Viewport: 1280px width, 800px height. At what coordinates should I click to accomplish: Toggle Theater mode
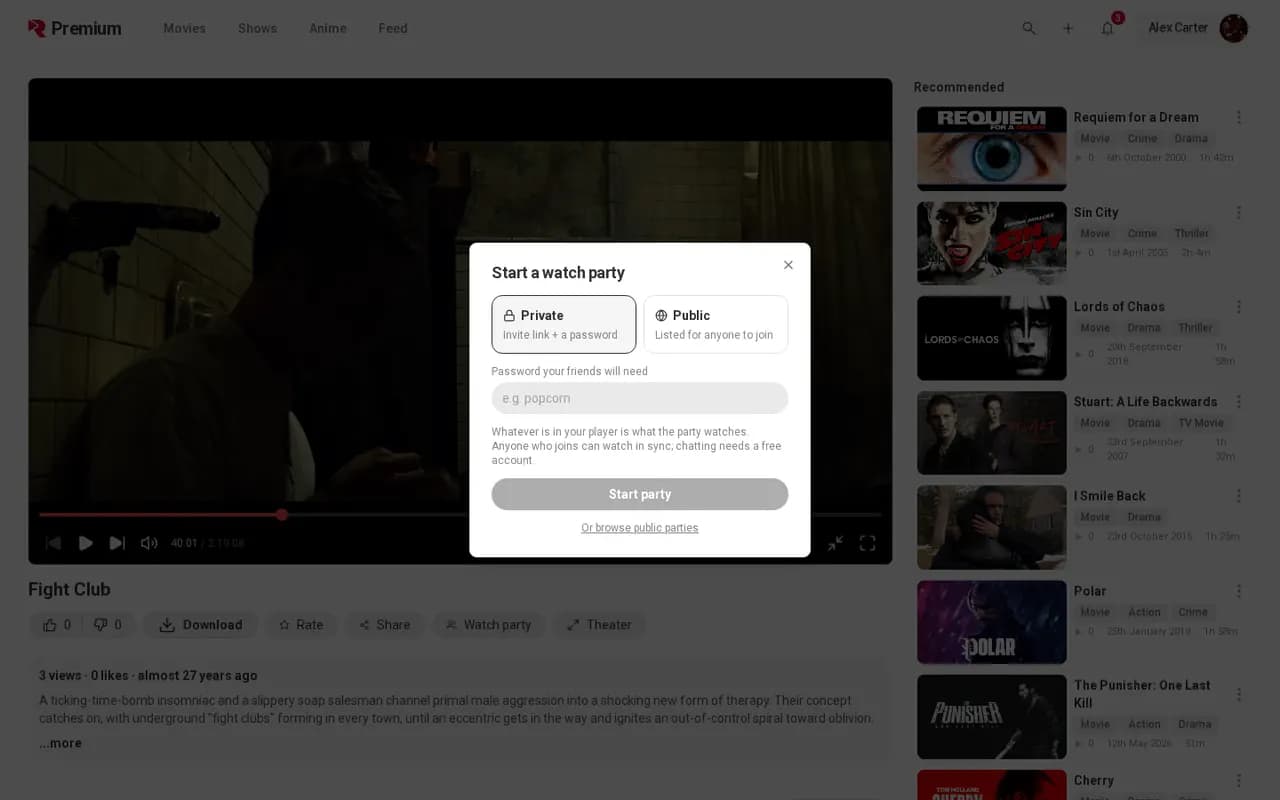[x=599, y=625]
